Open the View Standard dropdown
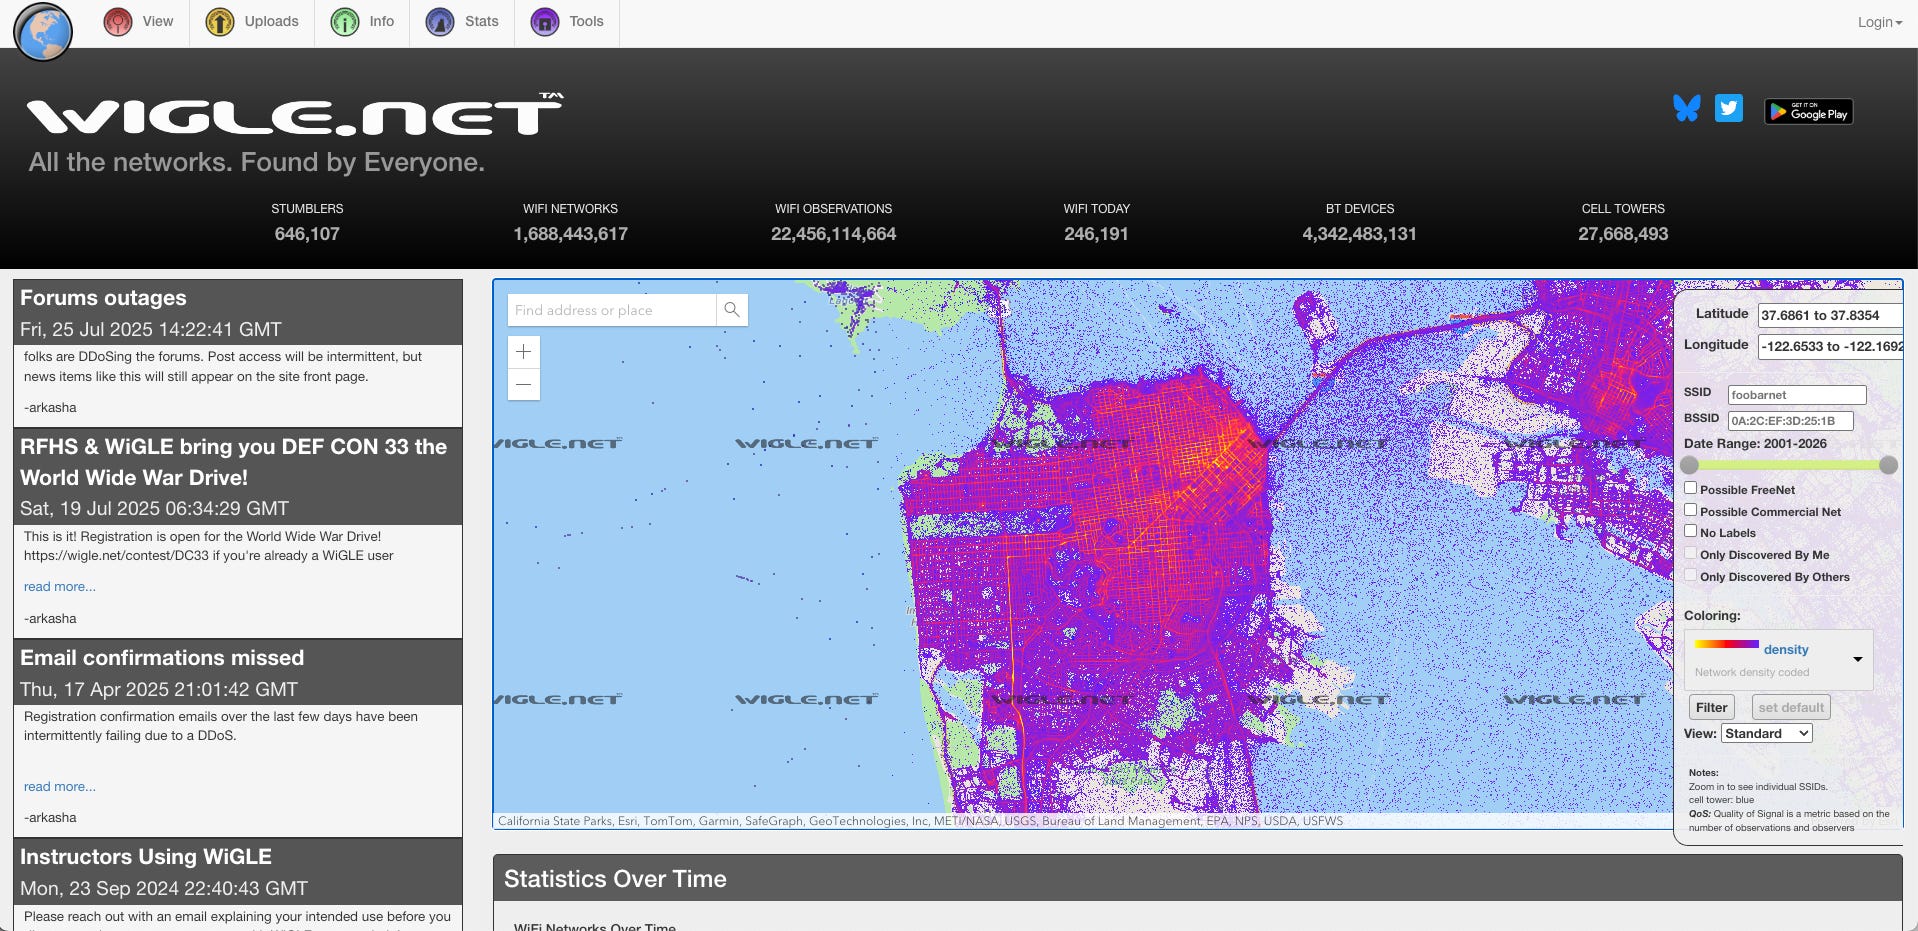Image resolution: width=1918 pixels, height=931 pixels. [1767, 733]
